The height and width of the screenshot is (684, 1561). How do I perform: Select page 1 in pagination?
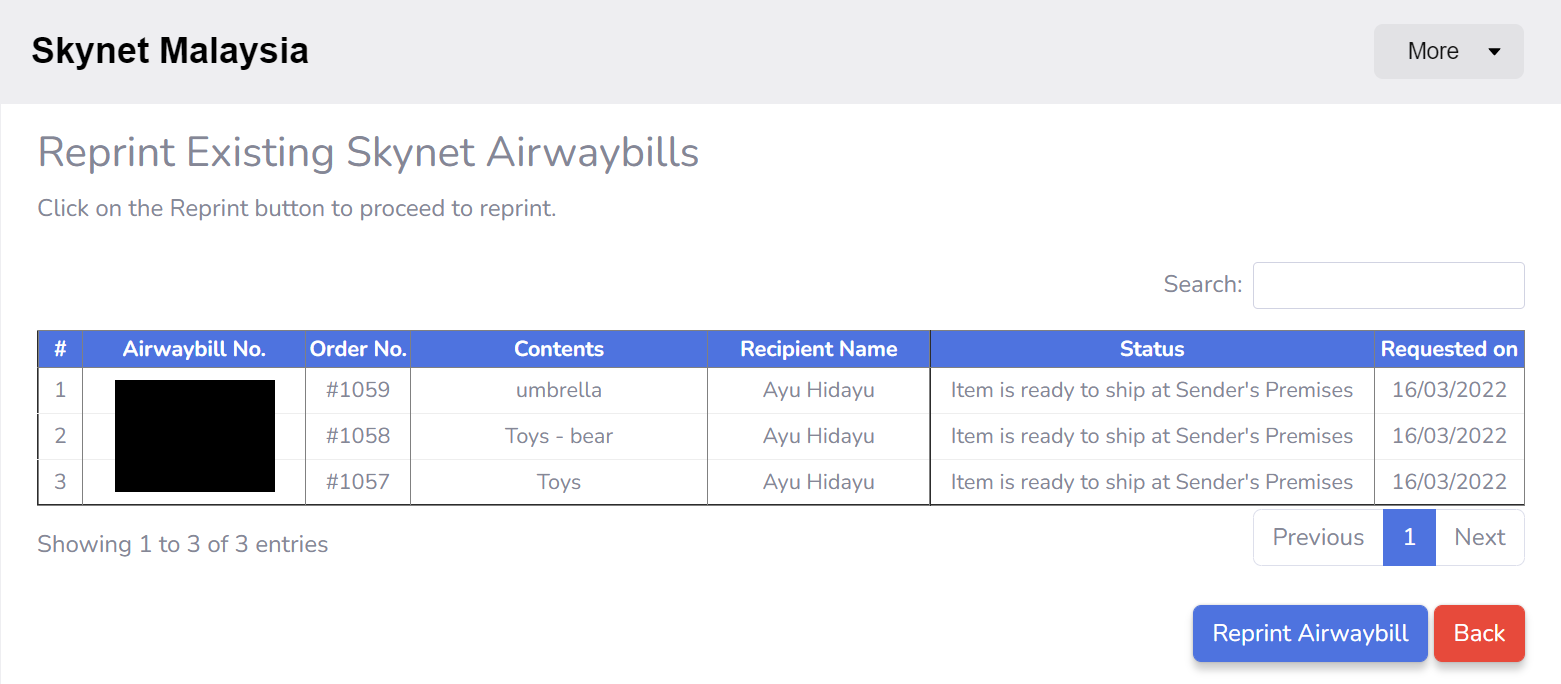pyautogui.click(x=1409, y=538)
